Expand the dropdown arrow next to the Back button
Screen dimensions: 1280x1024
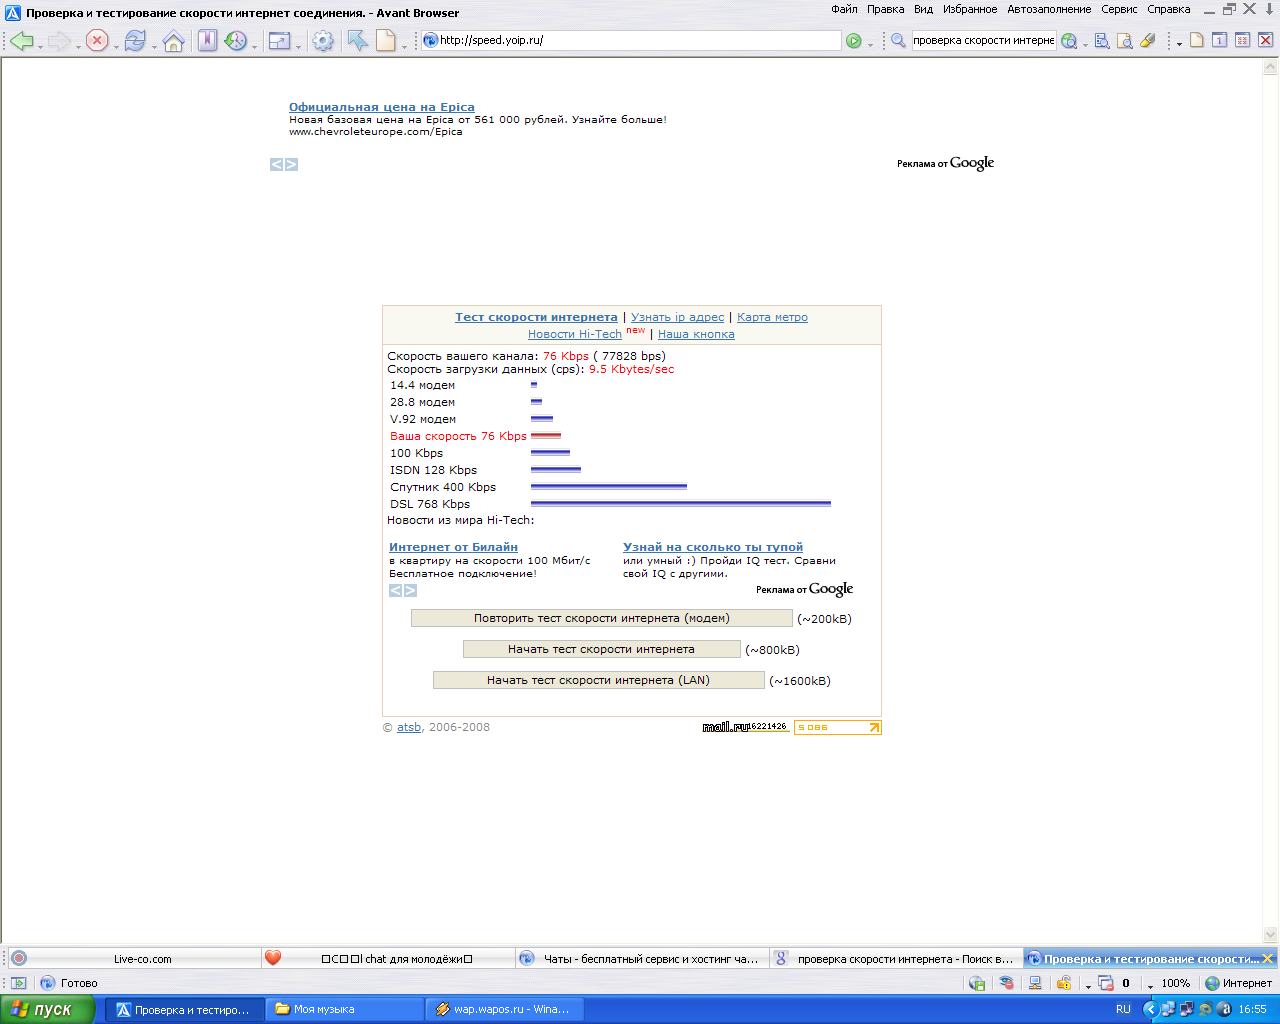(40, 45)
